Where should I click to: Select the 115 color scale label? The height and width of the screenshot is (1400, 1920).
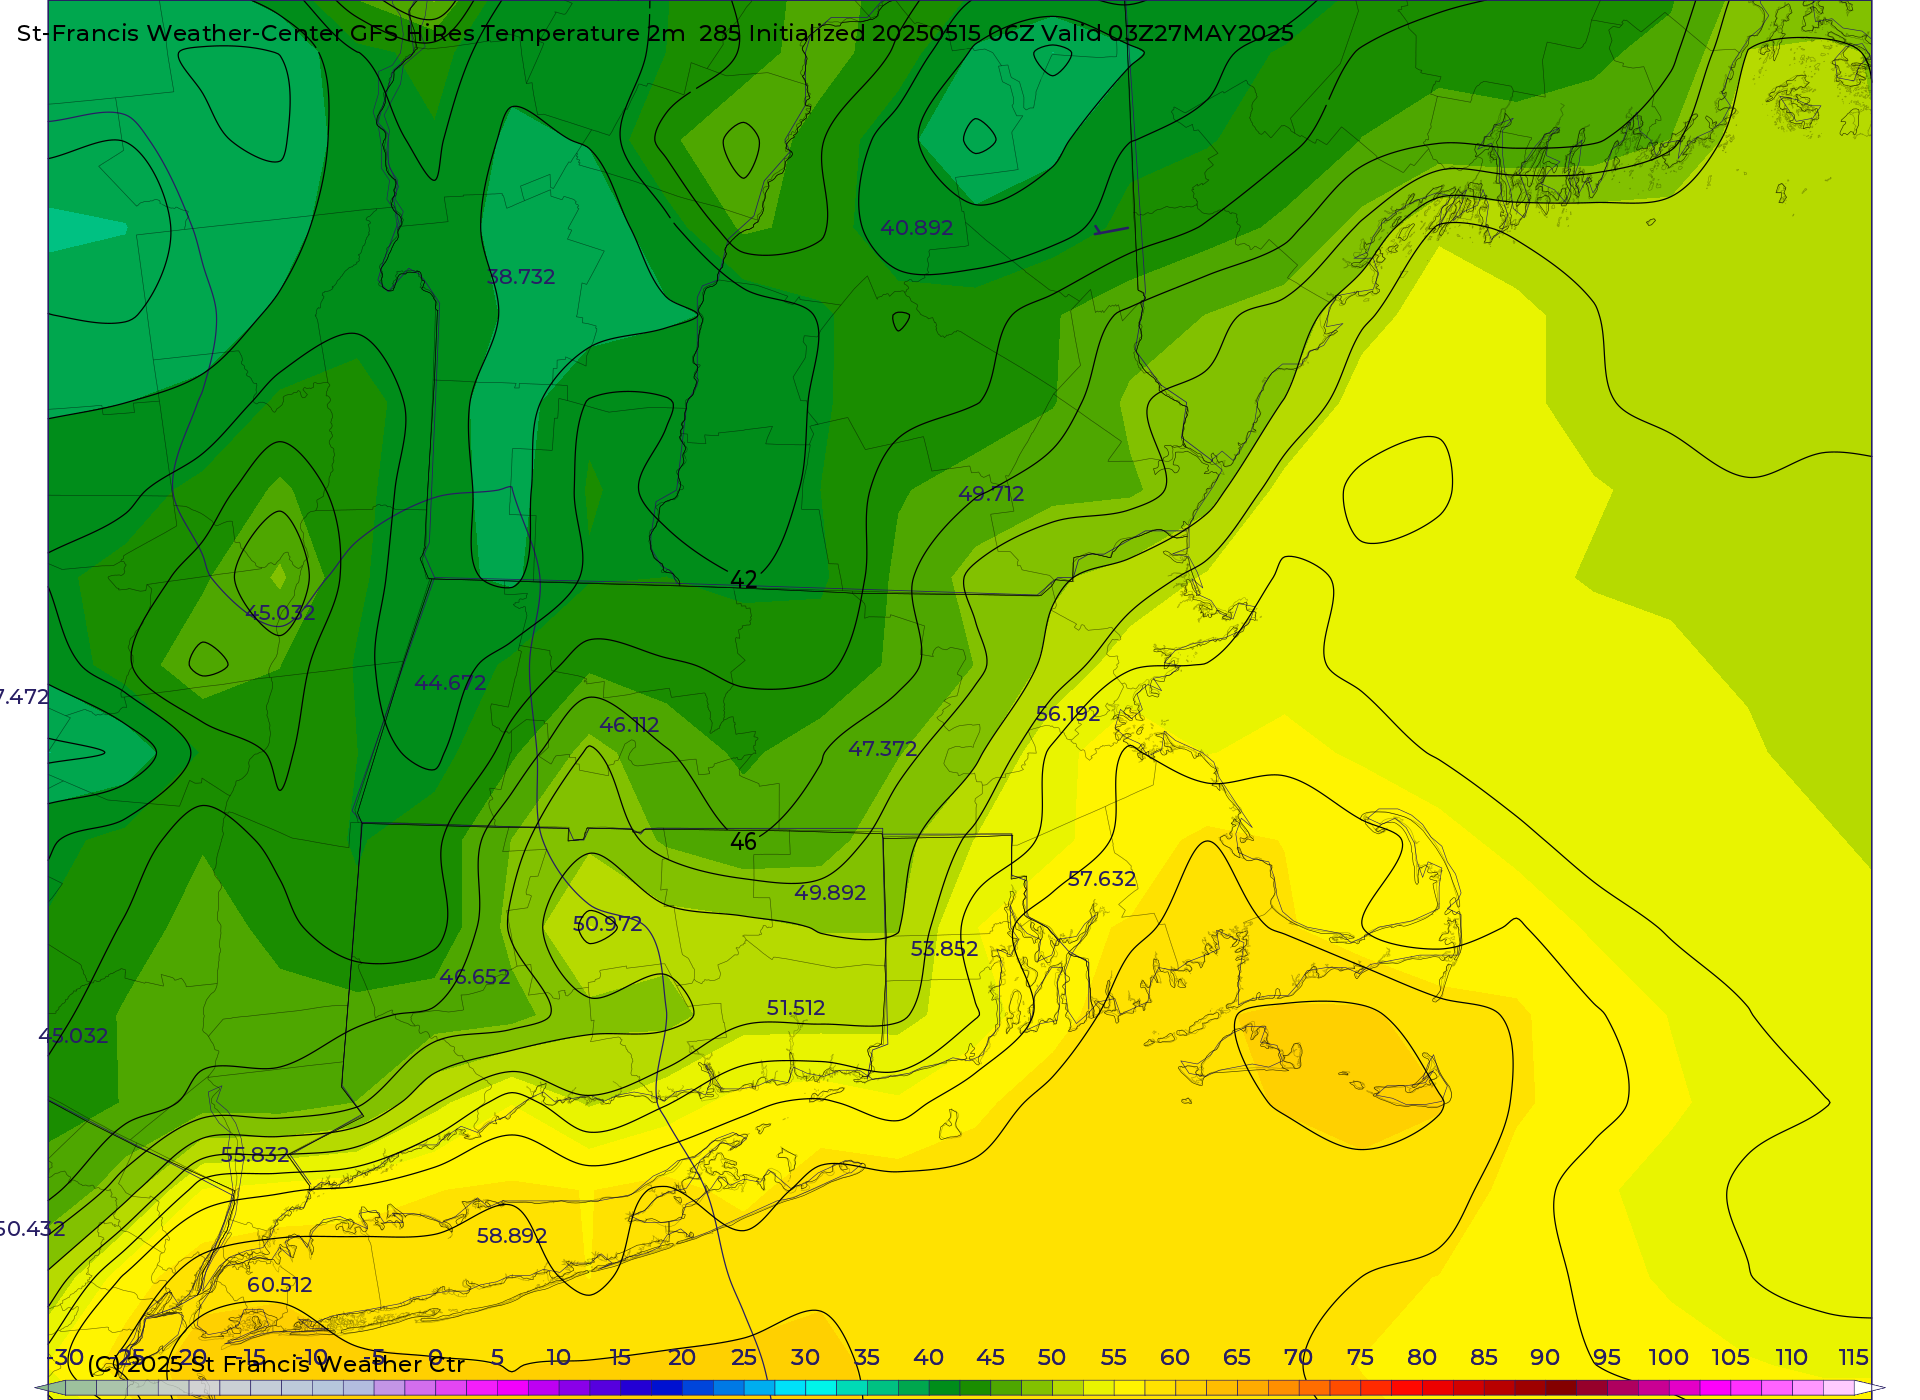click(1853, 1357)
